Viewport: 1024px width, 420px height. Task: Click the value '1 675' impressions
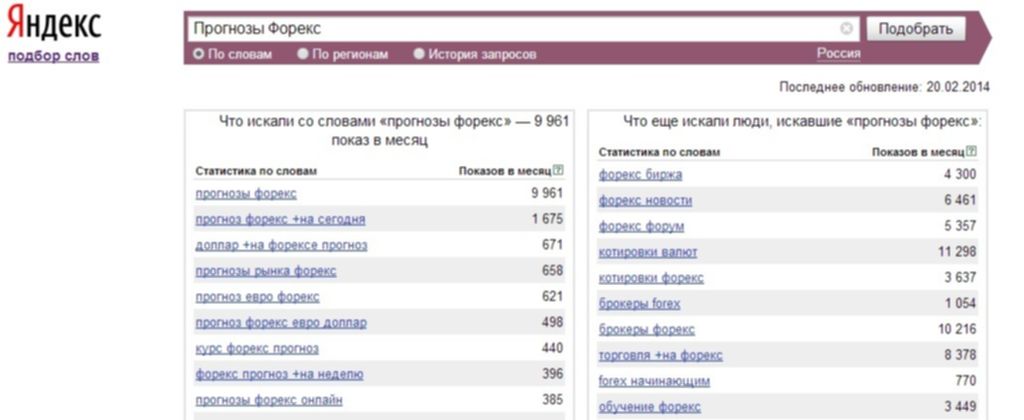pos(547,219)
